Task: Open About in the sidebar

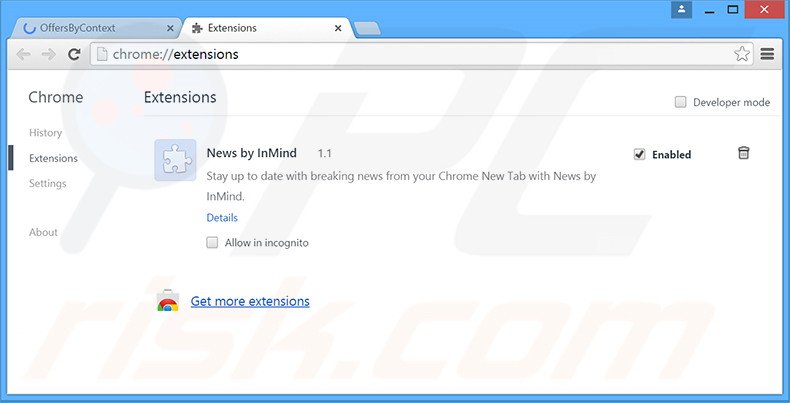Action: click(x=43, y=232)
